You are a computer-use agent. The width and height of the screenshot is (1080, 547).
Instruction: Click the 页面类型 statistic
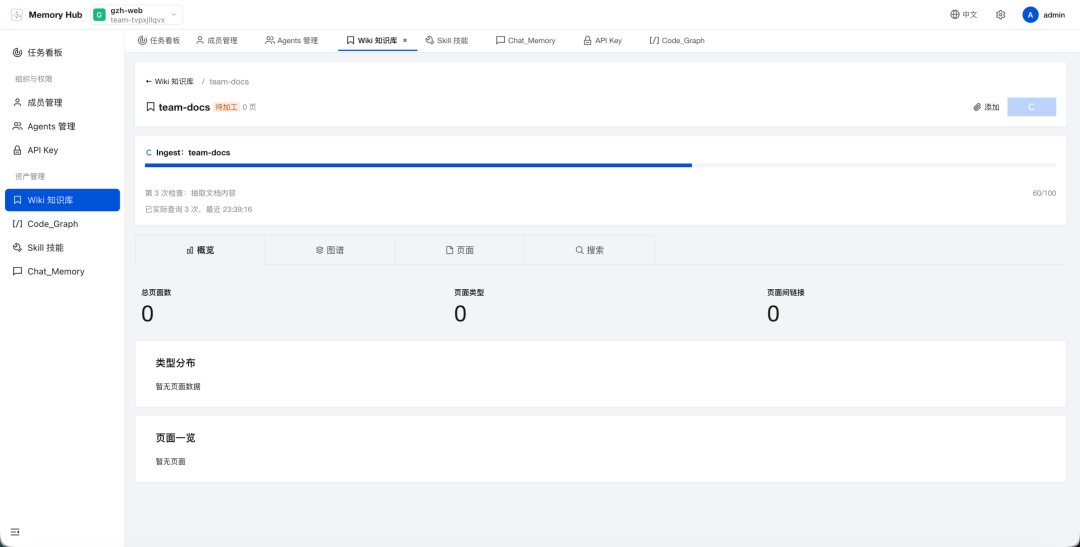469,306
